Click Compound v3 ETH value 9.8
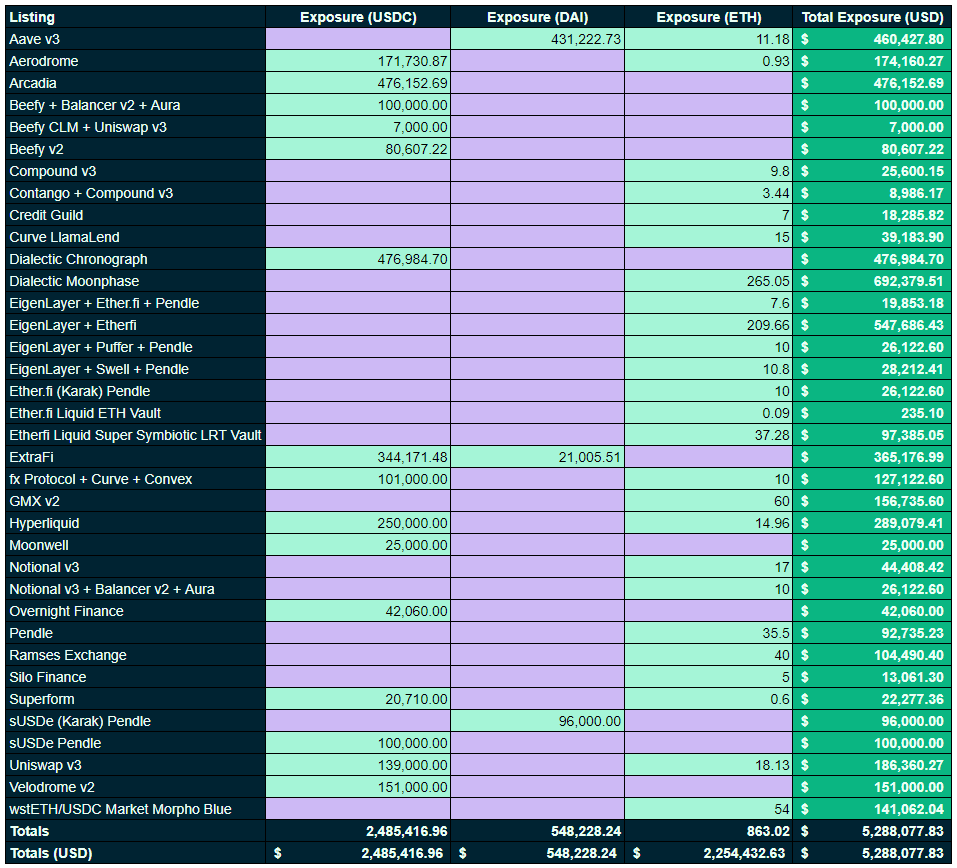 (709, 171)
